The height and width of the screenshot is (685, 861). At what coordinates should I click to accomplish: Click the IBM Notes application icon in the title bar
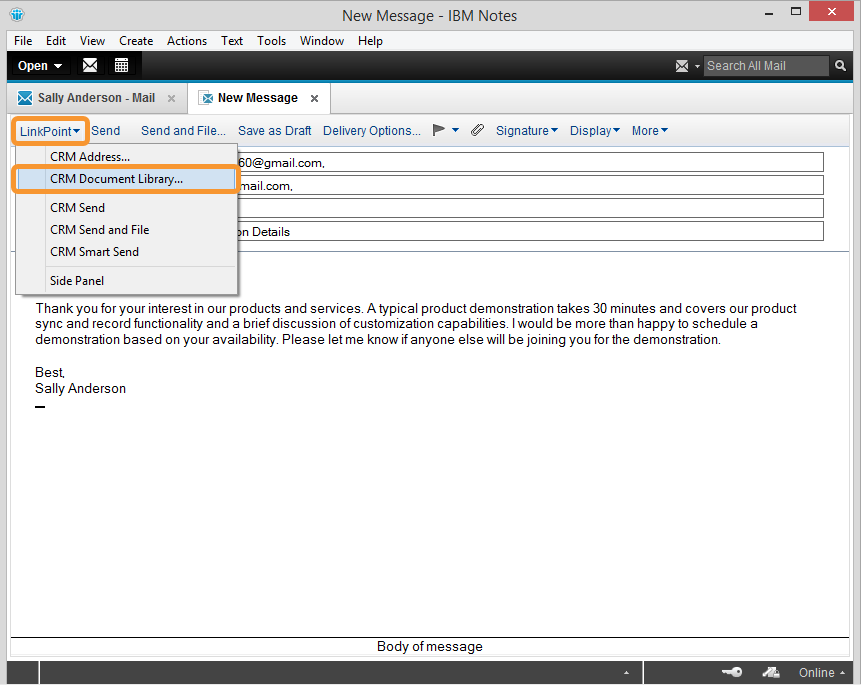click(x=17, y=14)
